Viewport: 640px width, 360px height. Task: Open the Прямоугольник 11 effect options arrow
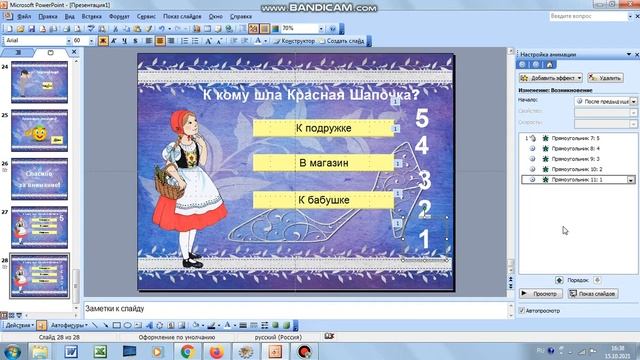point(631,180)
